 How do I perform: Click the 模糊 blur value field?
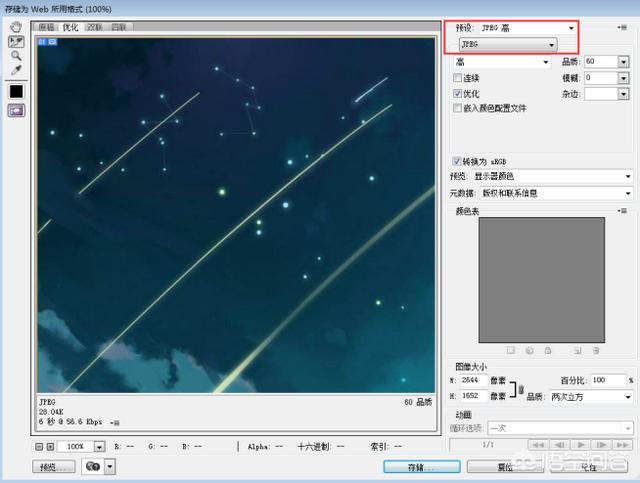click(x=601, y=78)
